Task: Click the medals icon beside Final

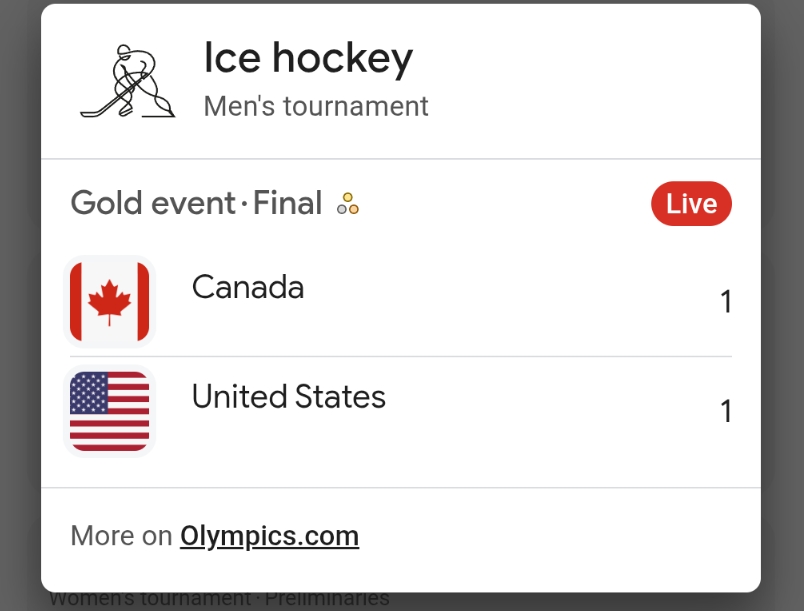Action: click(347, 204)
